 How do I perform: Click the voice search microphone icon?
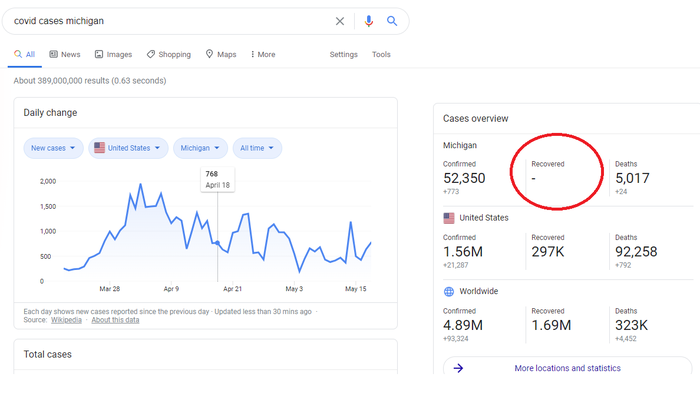click(368, 21)
